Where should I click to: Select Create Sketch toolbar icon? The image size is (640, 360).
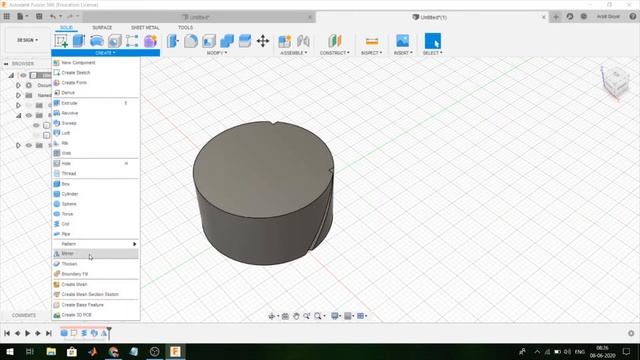pos(61,41)
